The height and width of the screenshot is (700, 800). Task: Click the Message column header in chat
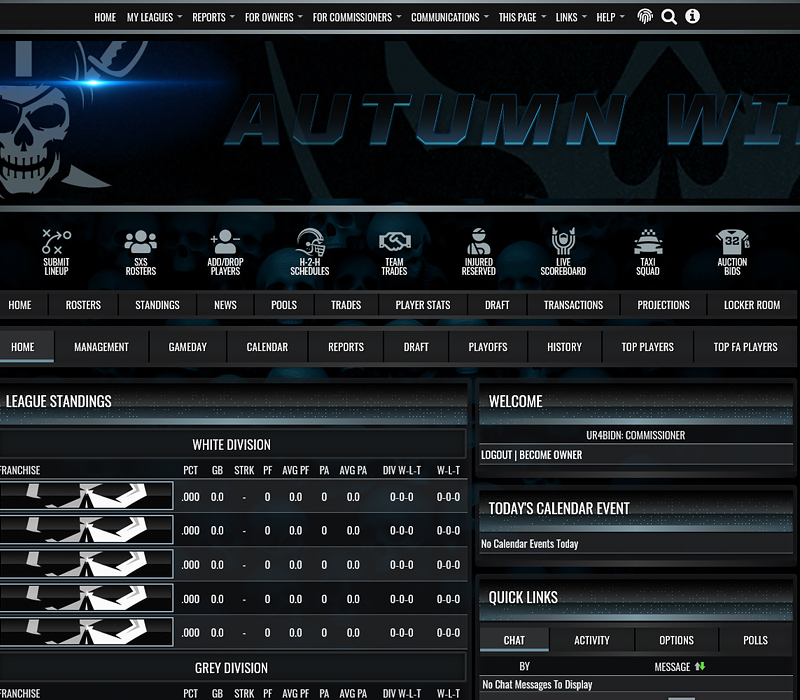(672, 666)
